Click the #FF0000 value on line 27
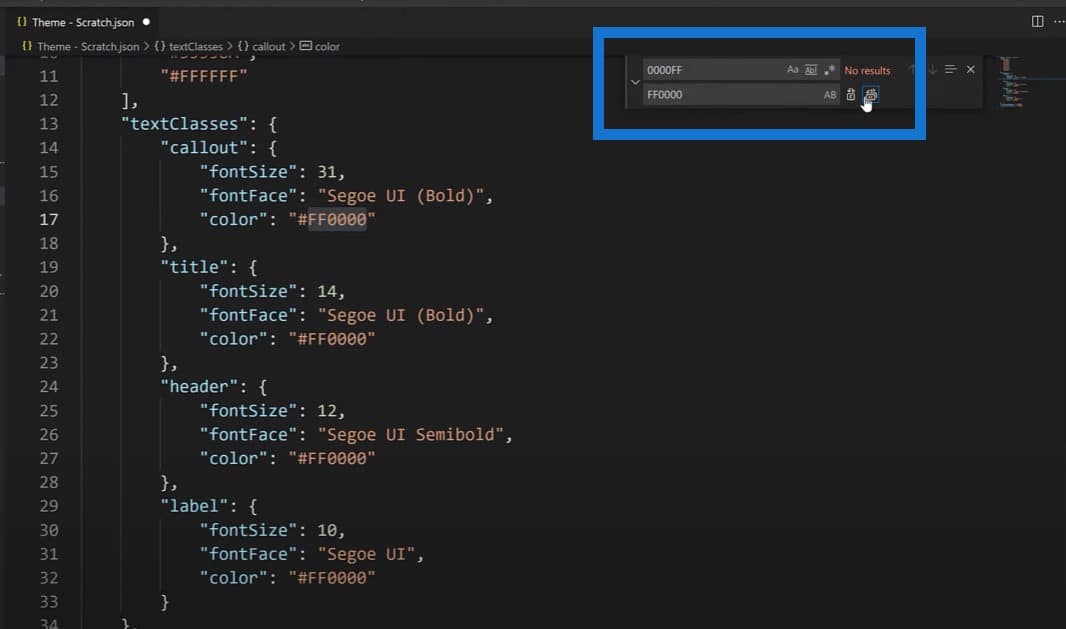Image resolution: width=1066 pixels, height=629 pixels. coord(332,458)
